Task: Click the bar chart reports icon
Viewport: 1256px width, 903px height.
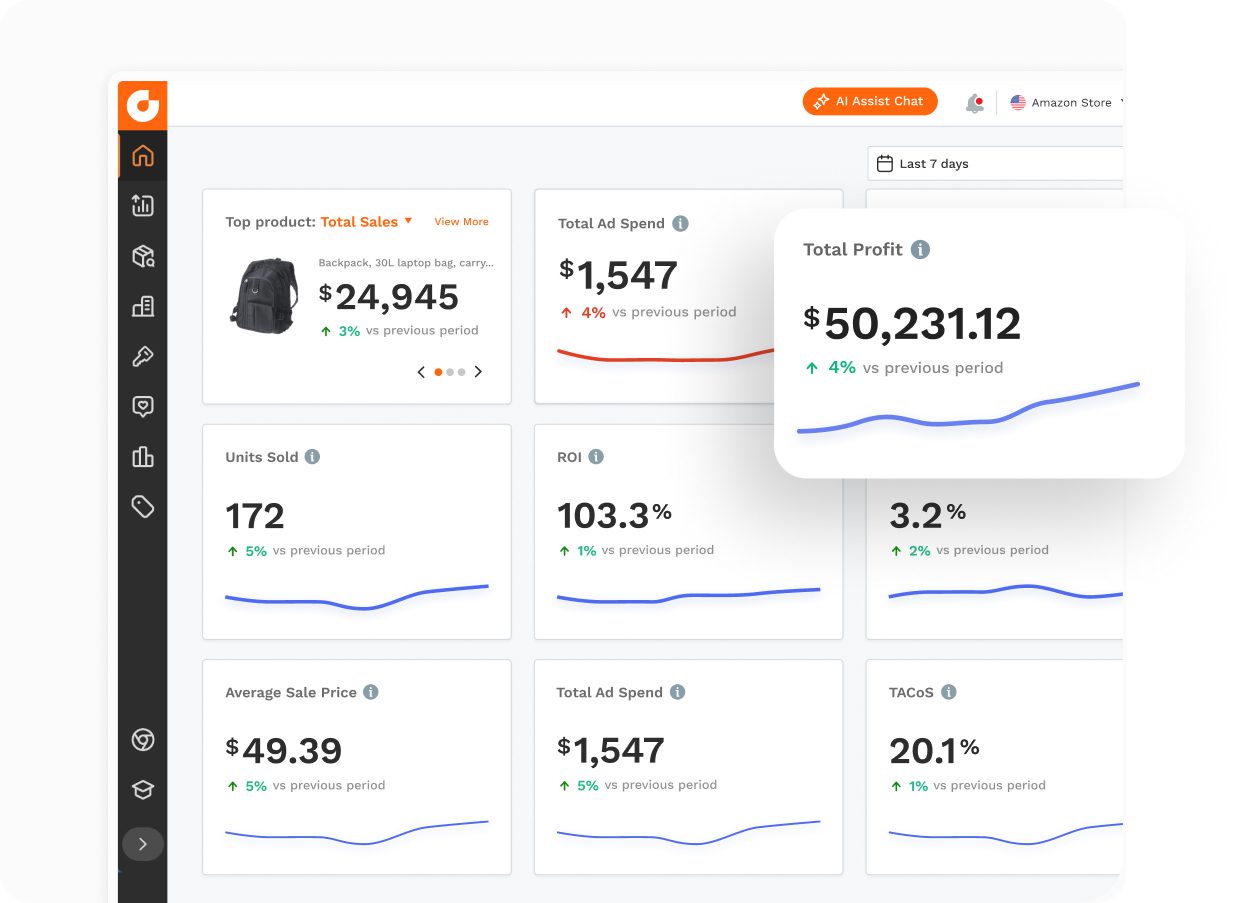Action: [x=142, y=456]
